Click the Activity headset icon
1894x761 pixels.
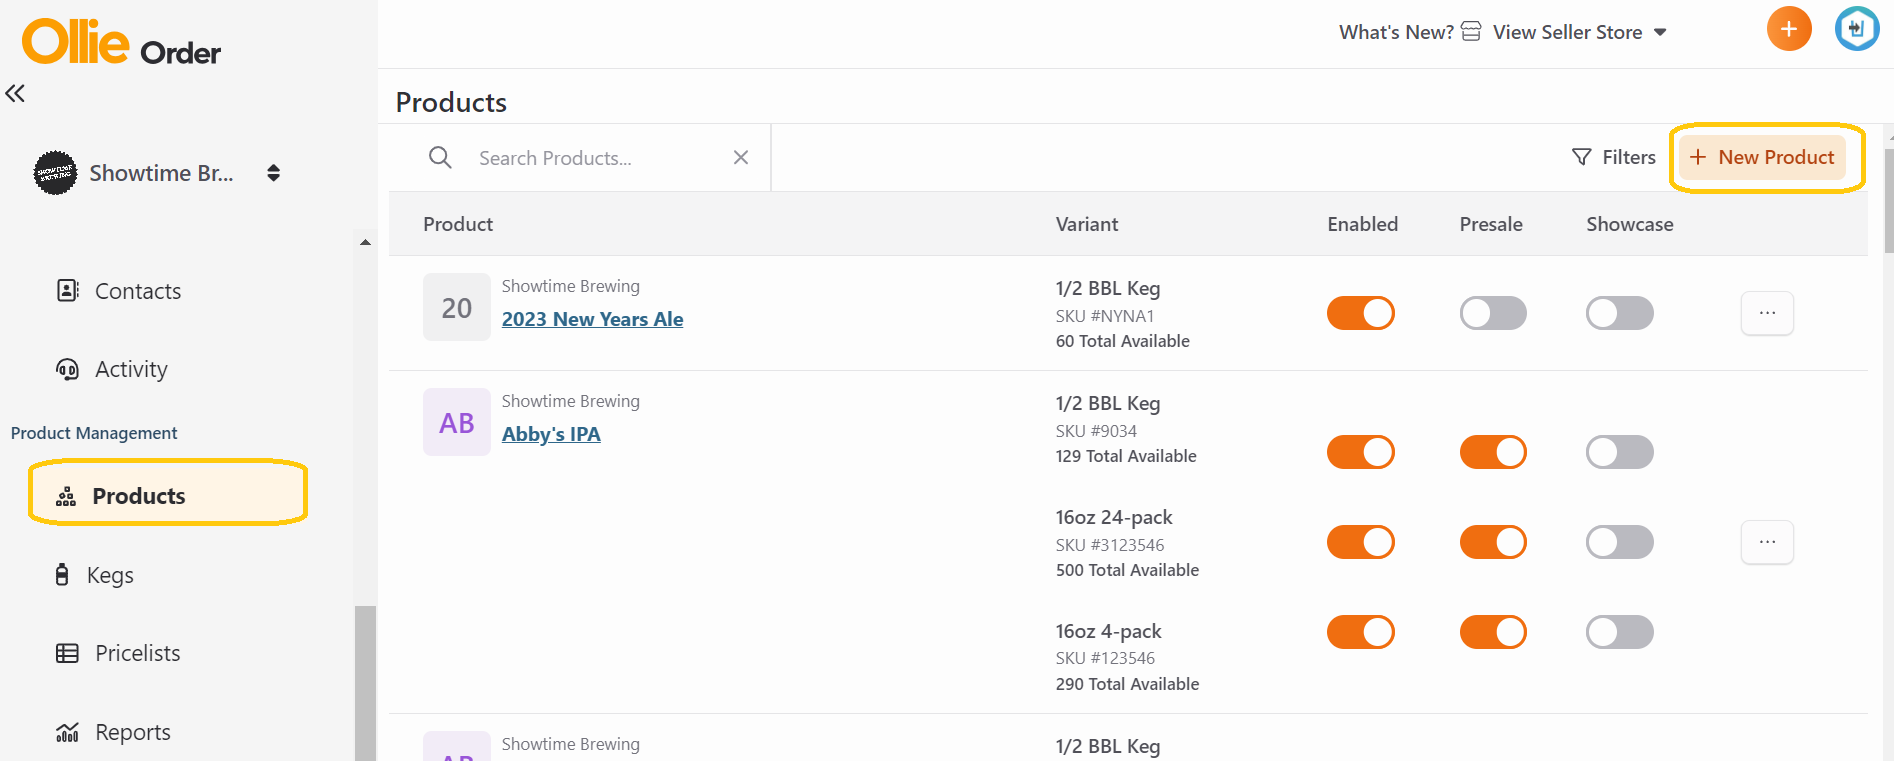pyautogui.click(x=67, y=369)
